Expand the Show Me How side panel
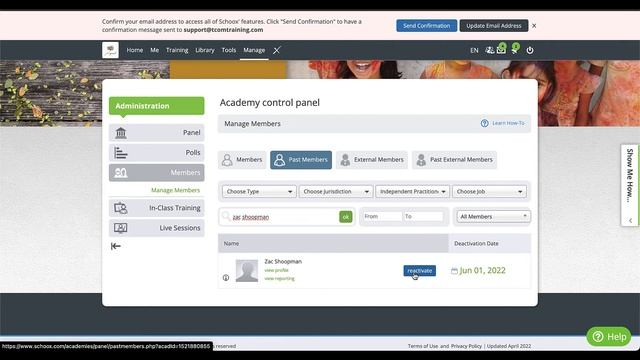This screenshot has height=360, width=640. 630,185
